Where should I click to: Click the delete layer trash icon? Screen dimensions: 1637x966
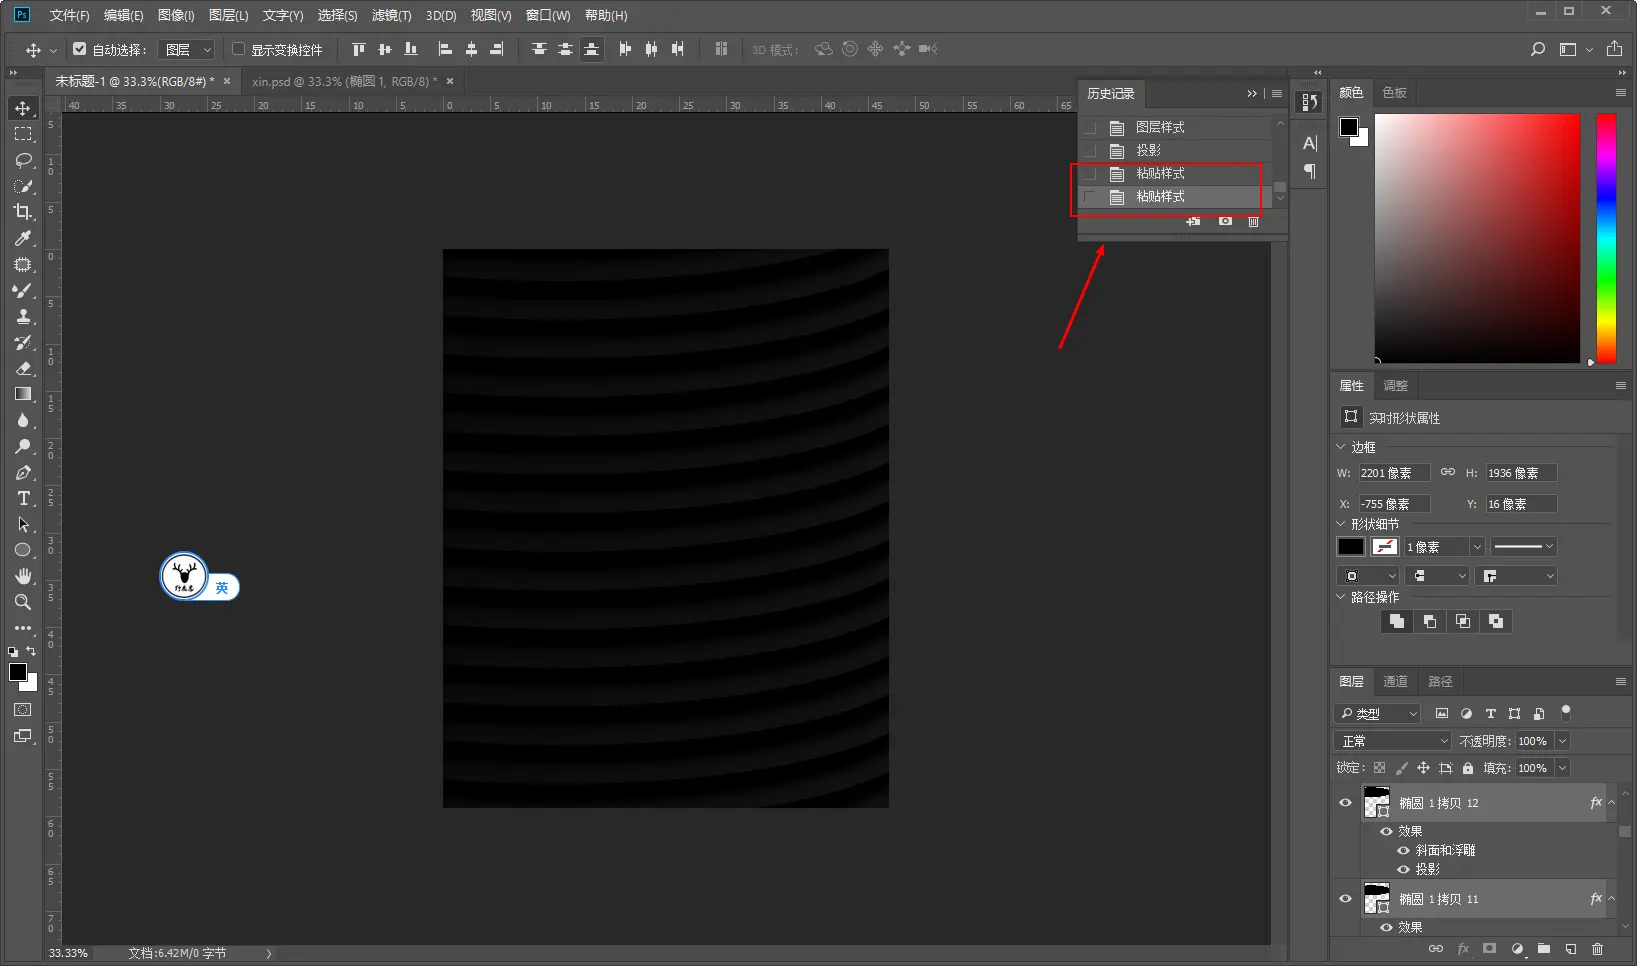click(1597, 948)
